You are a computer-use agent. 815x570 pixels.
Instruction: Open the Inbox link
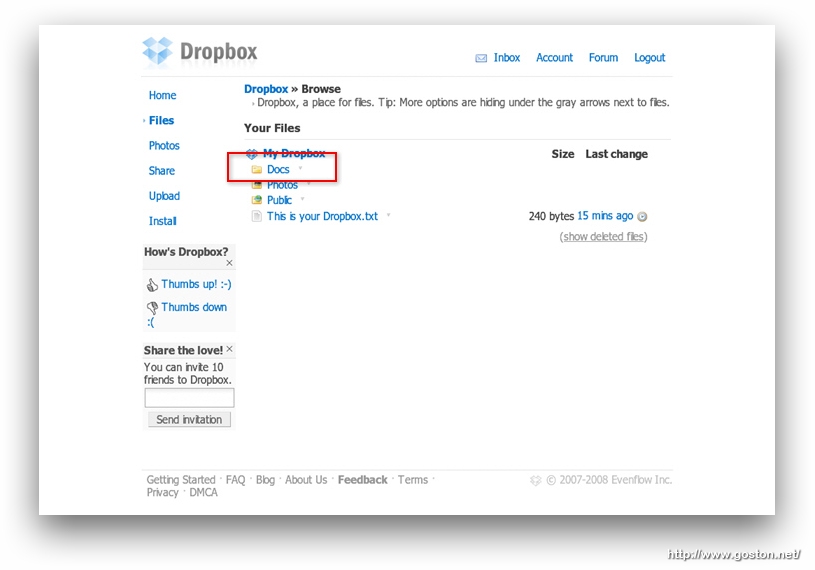point(507,58)
